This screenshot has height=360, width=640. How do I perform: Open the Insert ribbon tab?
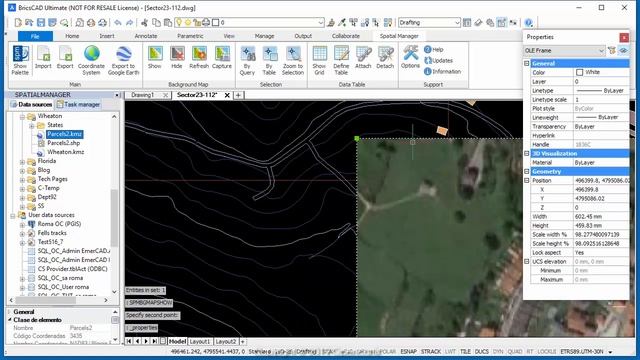pos(107,36)
